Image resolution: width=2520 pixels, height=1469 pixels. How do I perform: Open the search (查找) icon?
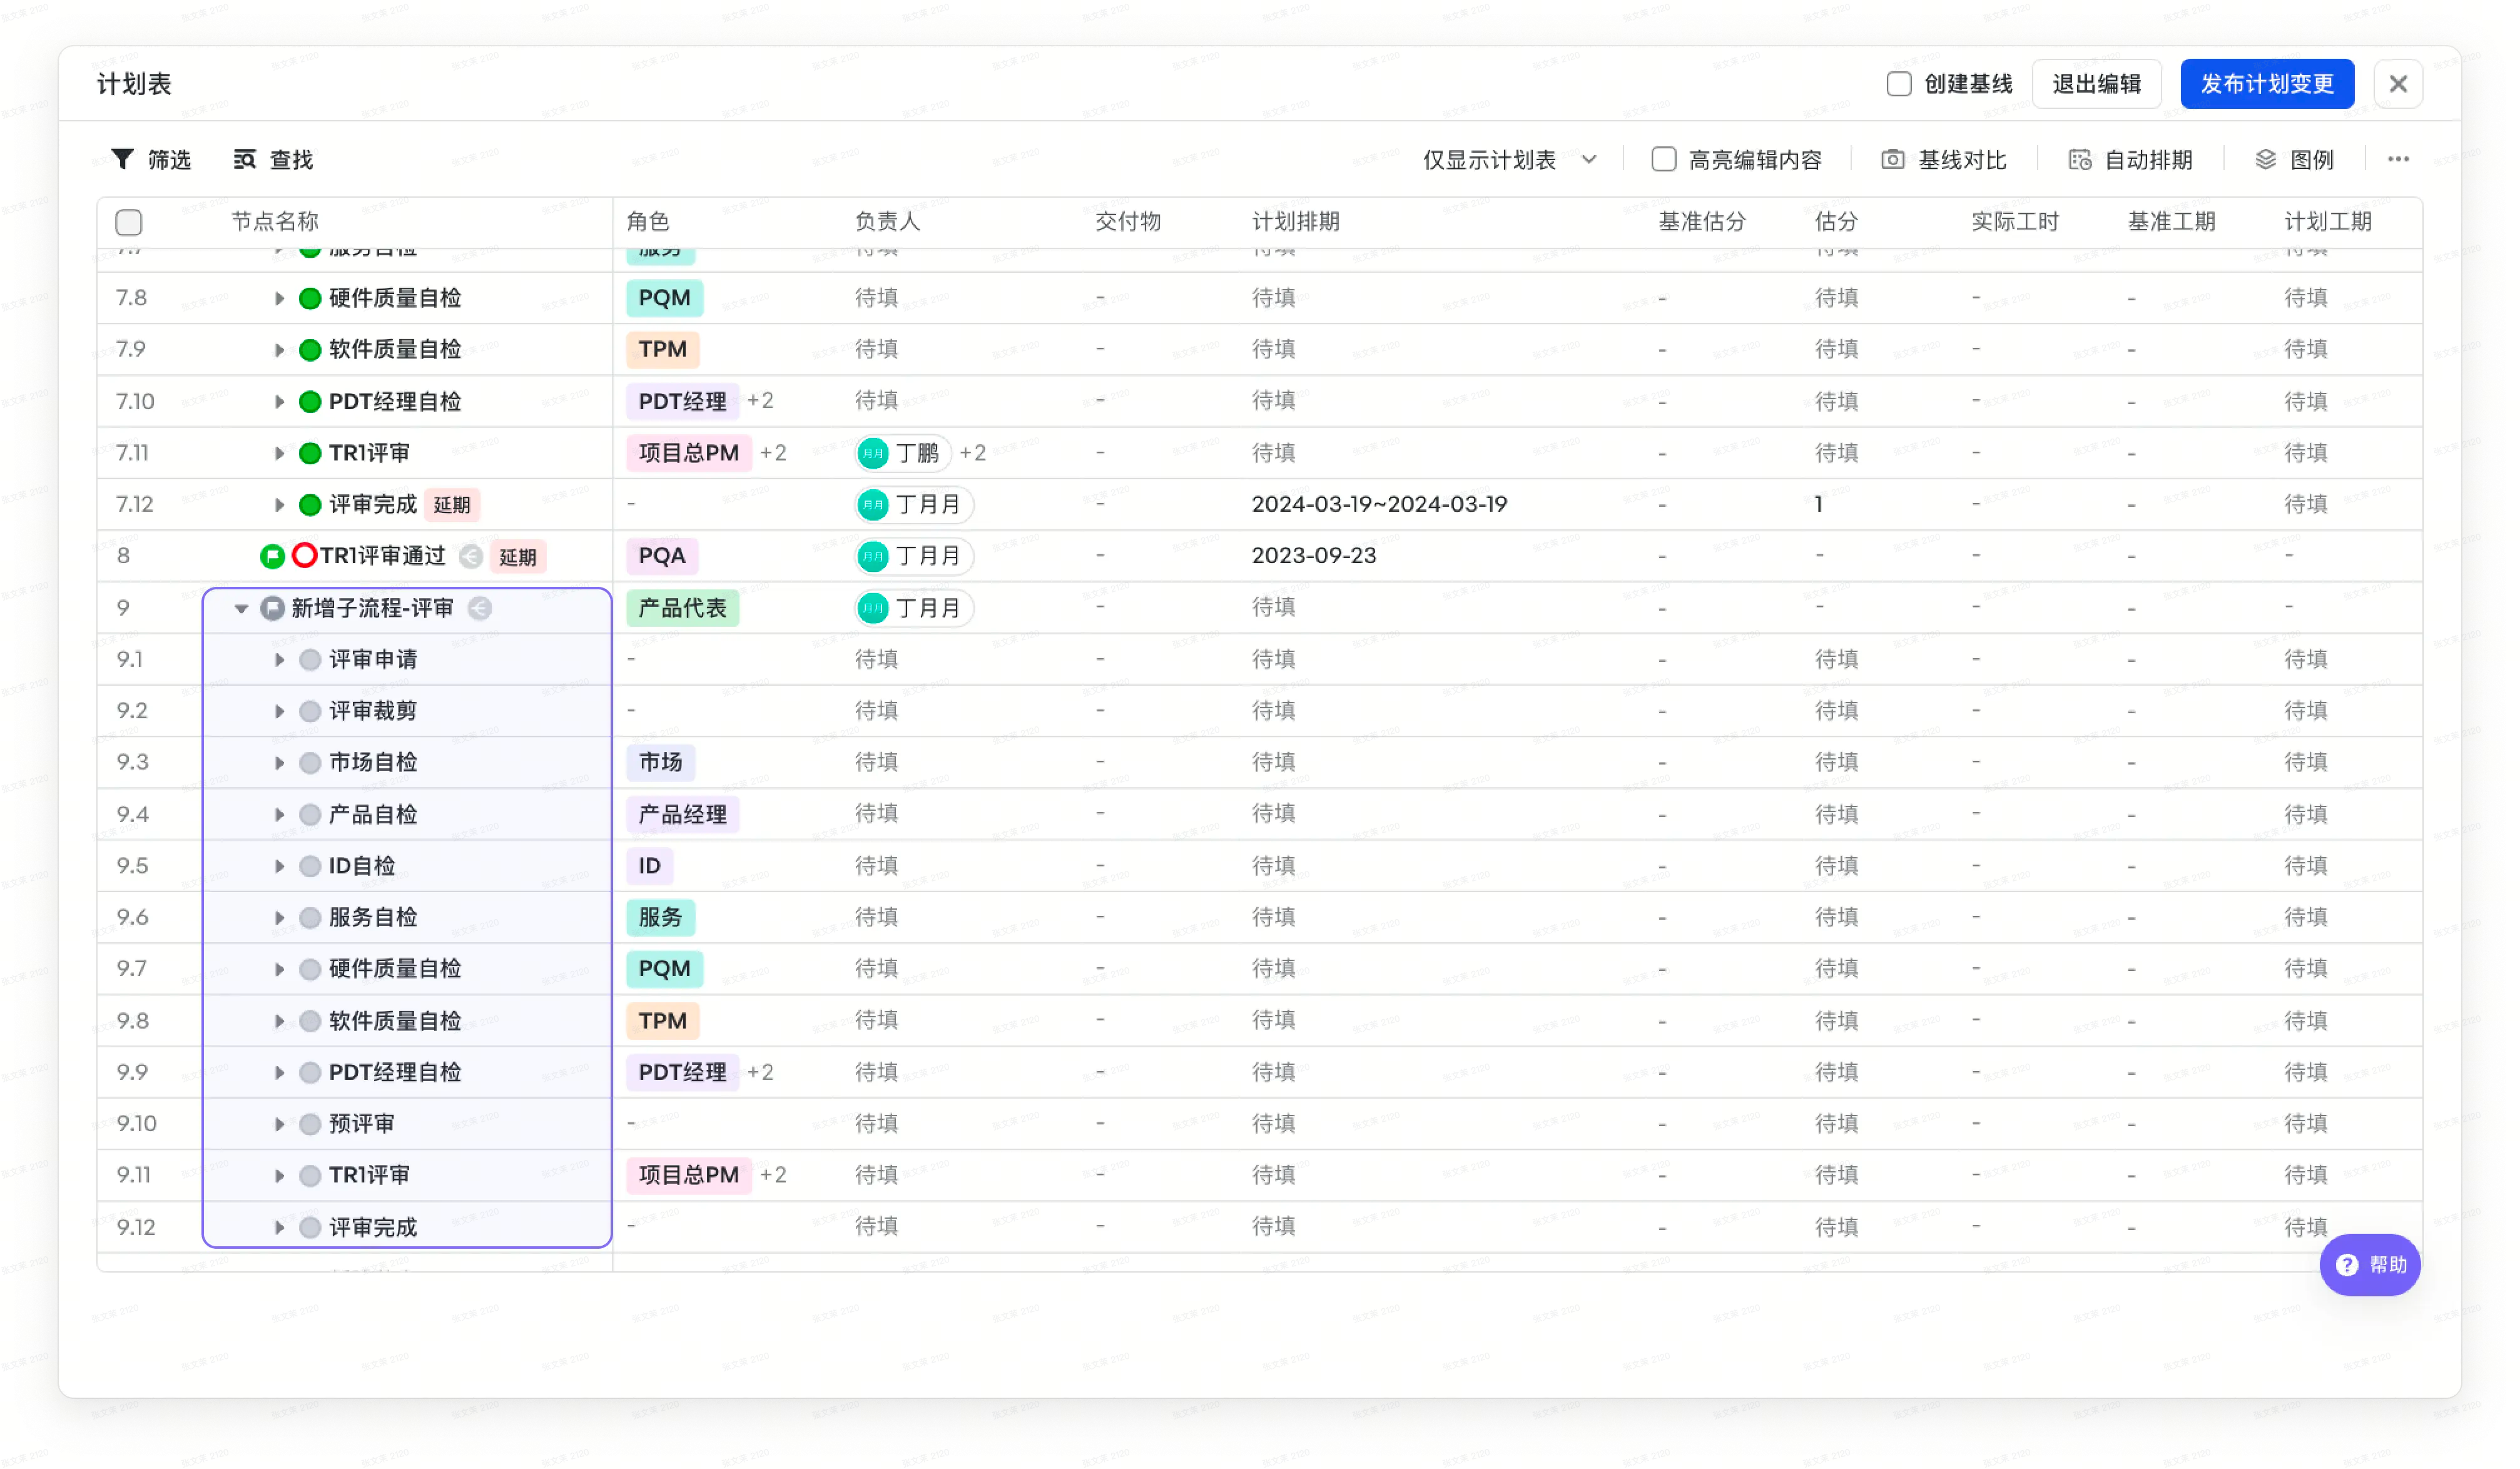pyautogui.click(x=245, y=160)
